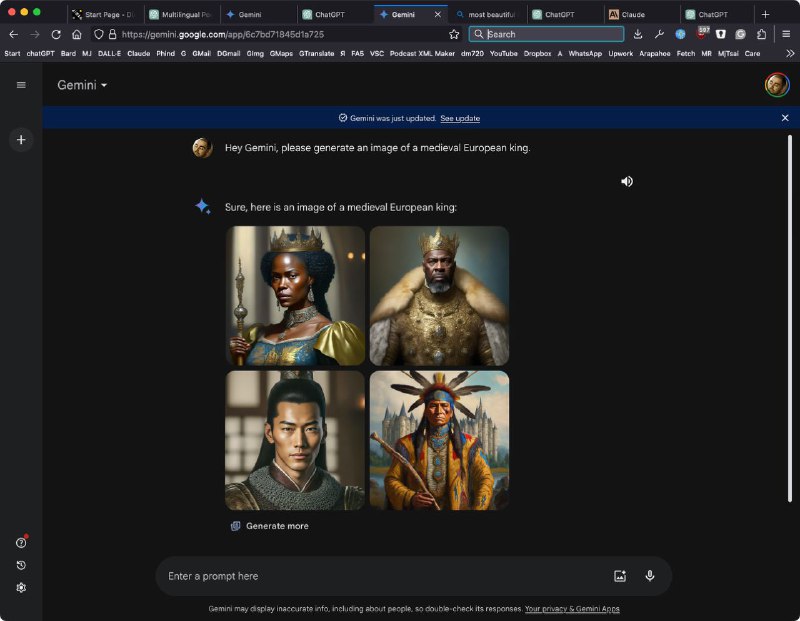Open the extensions puzzle-piece icon

point(761,34)
